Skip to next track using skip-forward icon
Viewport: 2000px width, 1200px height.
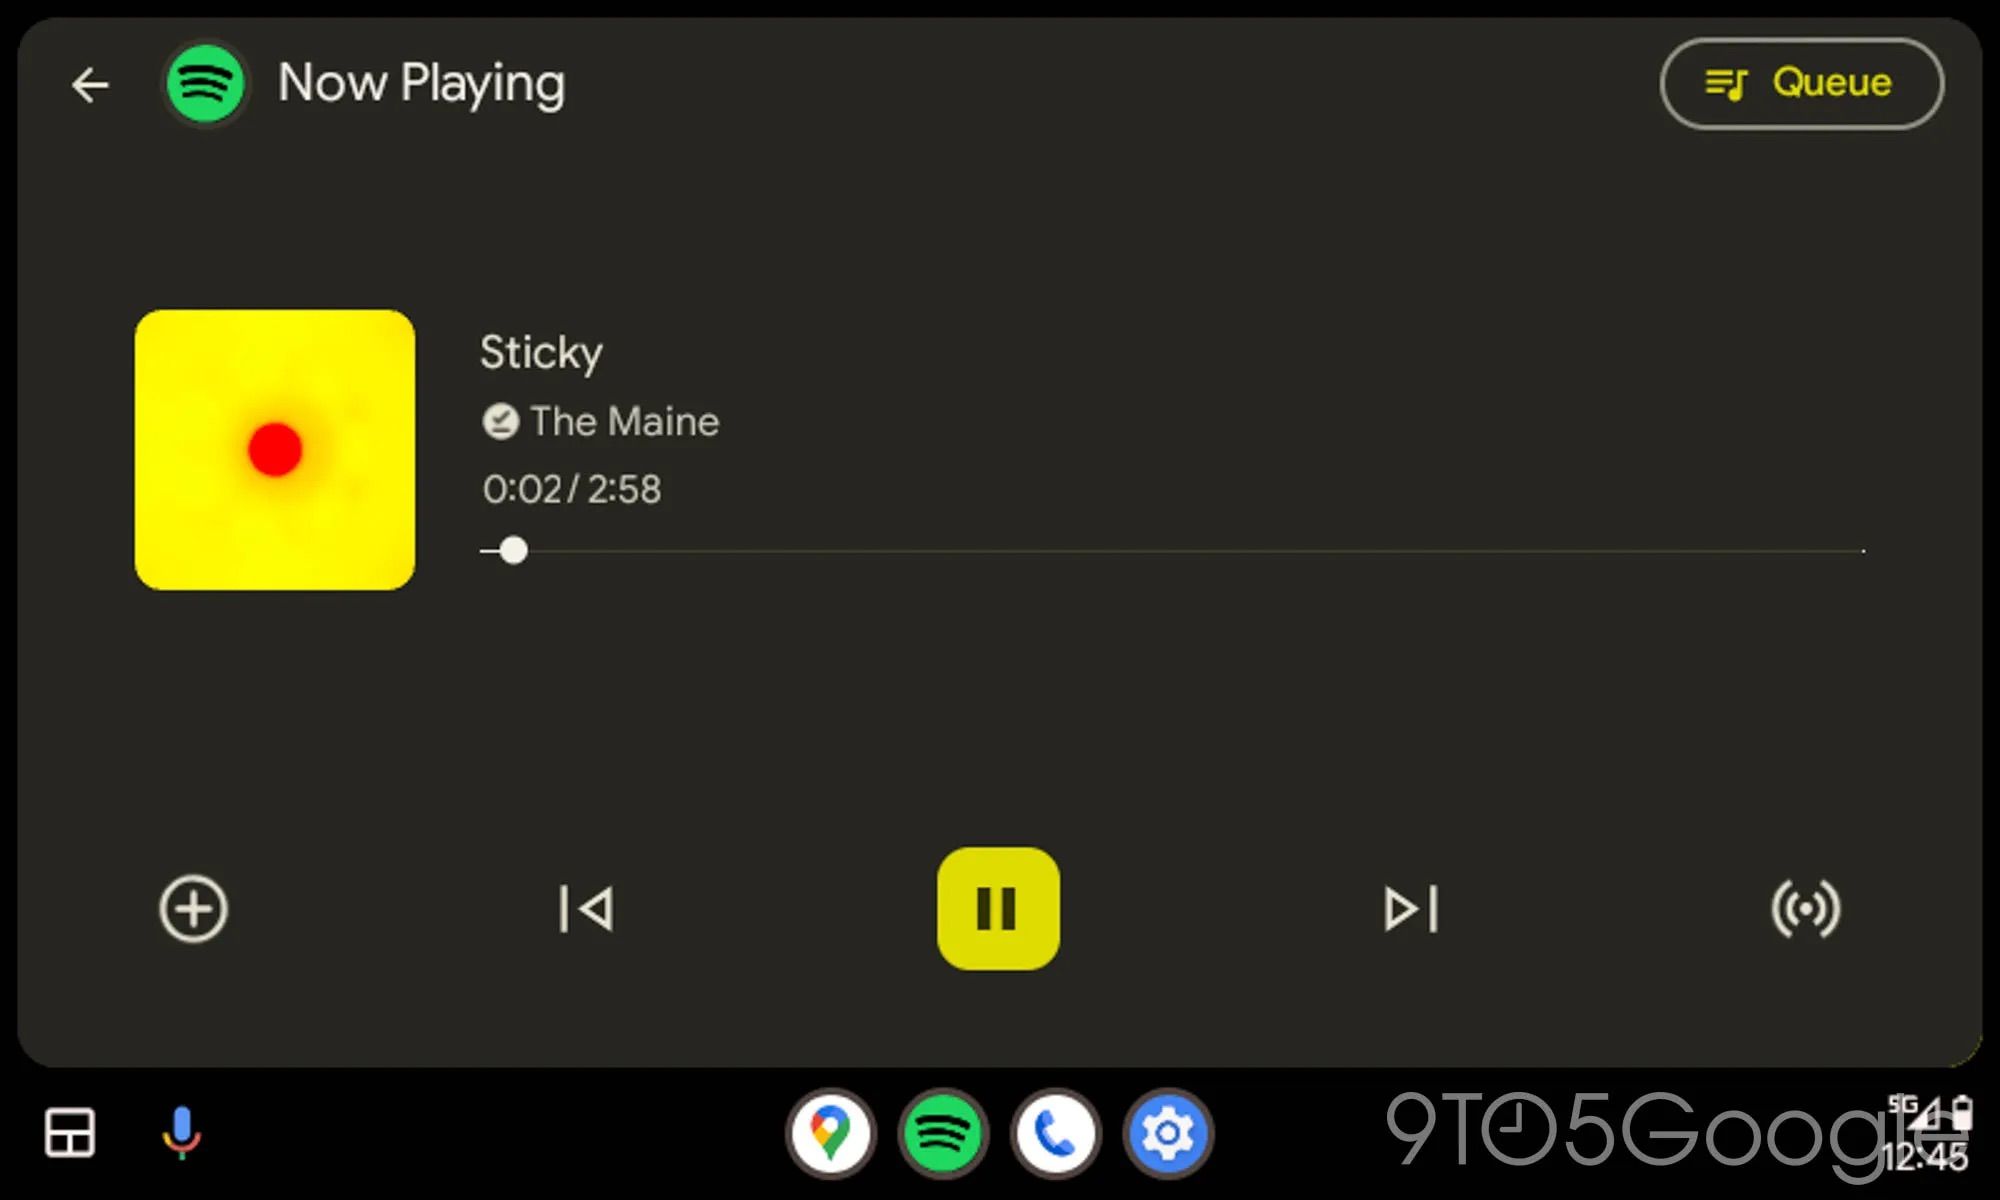click(1409, 909)
